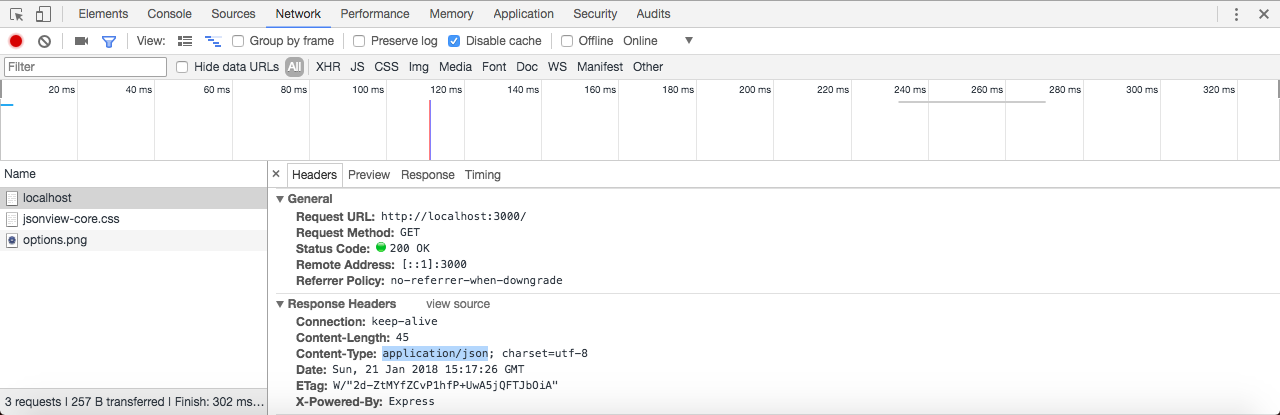
Task: Filter requests by XHR type
Action: (x=328, y=67)
